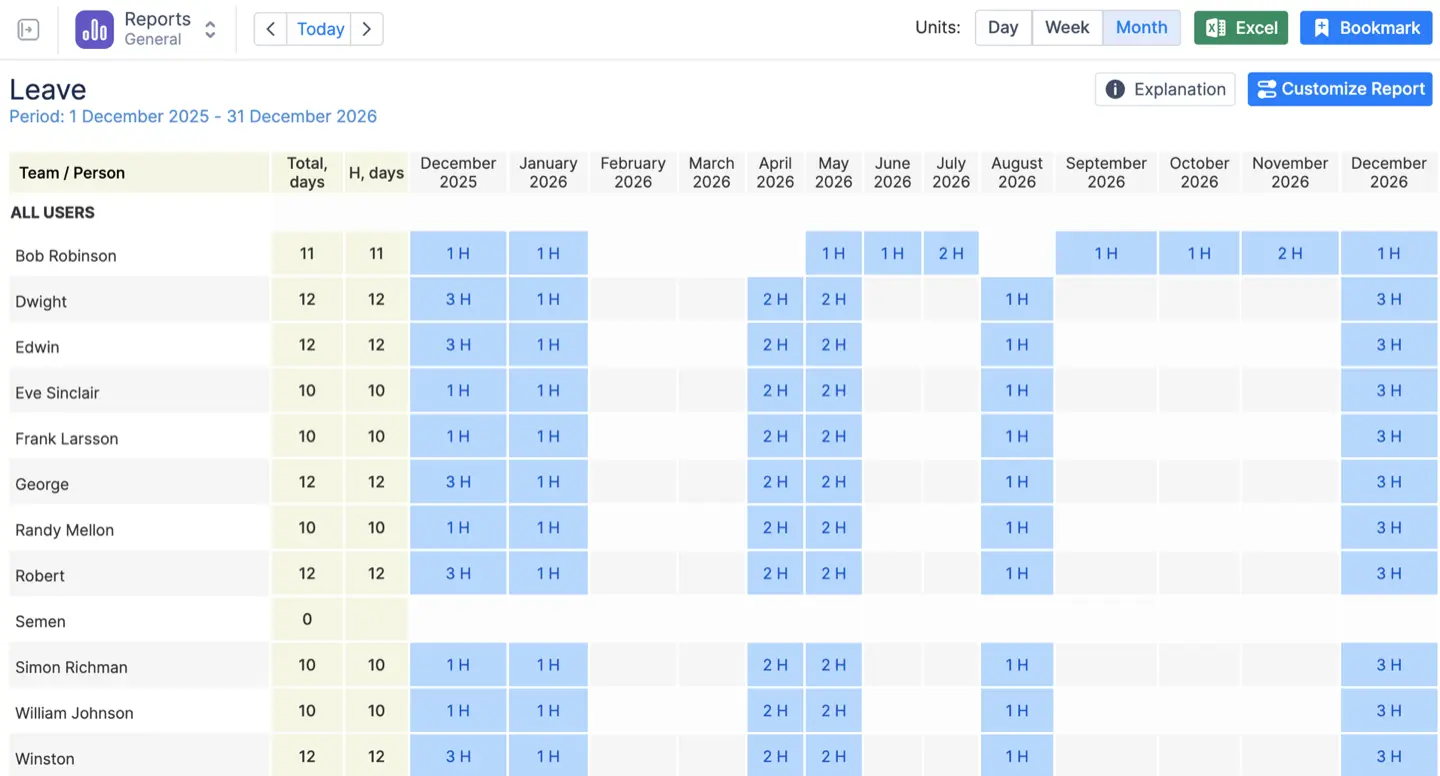Click Bob Robinson's June 2026 1 H cell
Viewport: 1440px width, 776px height.
pyautogui.click(x=892, y=253)
